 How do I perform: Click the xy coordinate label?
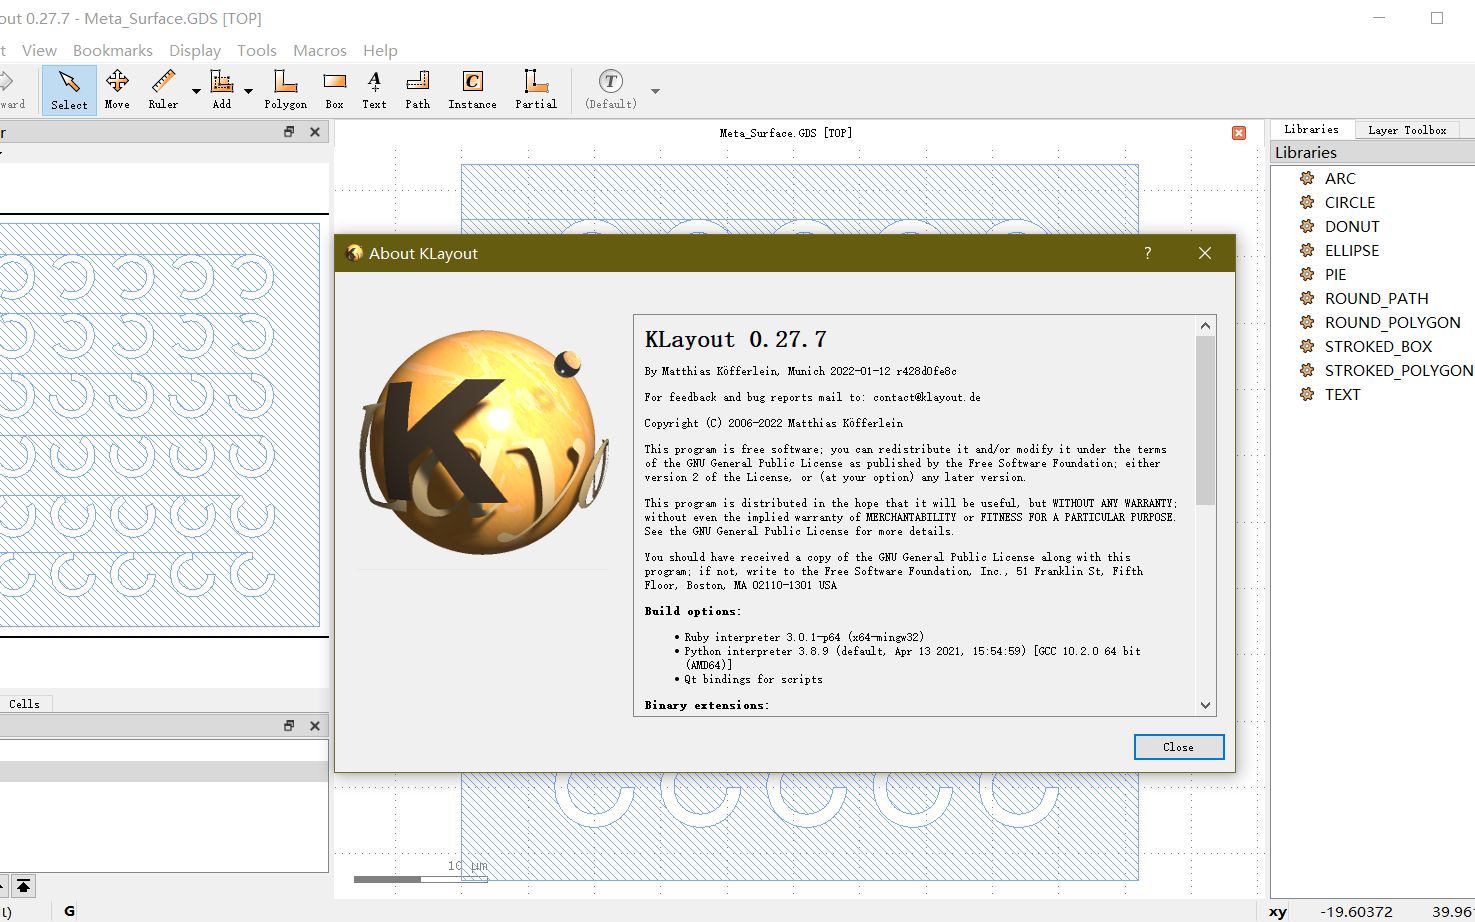pyautogui.click(x=1278, y=912)
